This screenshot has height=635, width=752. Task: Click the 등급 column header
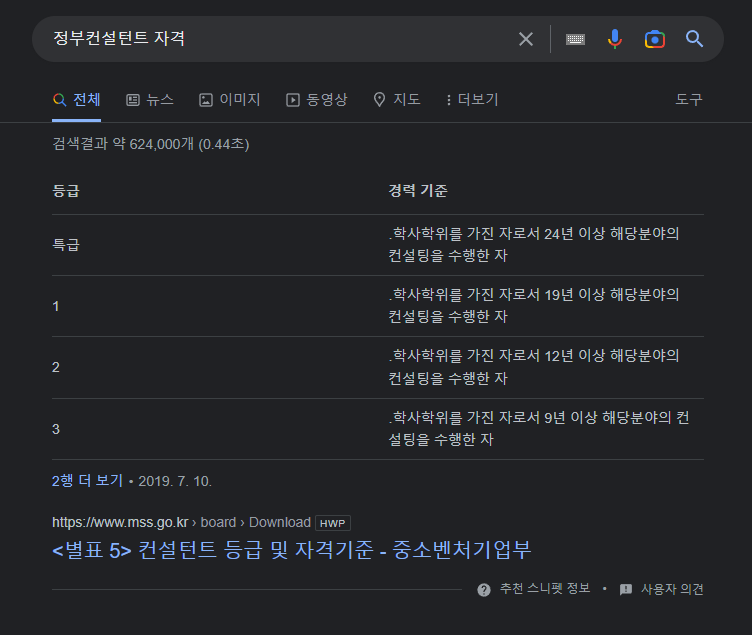point(66,190)
